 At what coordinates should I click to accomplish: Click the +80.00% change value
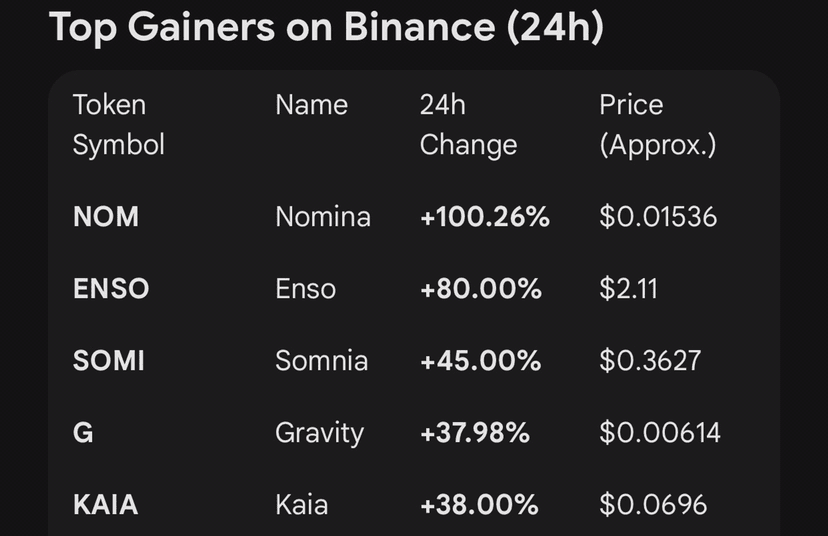[x=481, y=288]
